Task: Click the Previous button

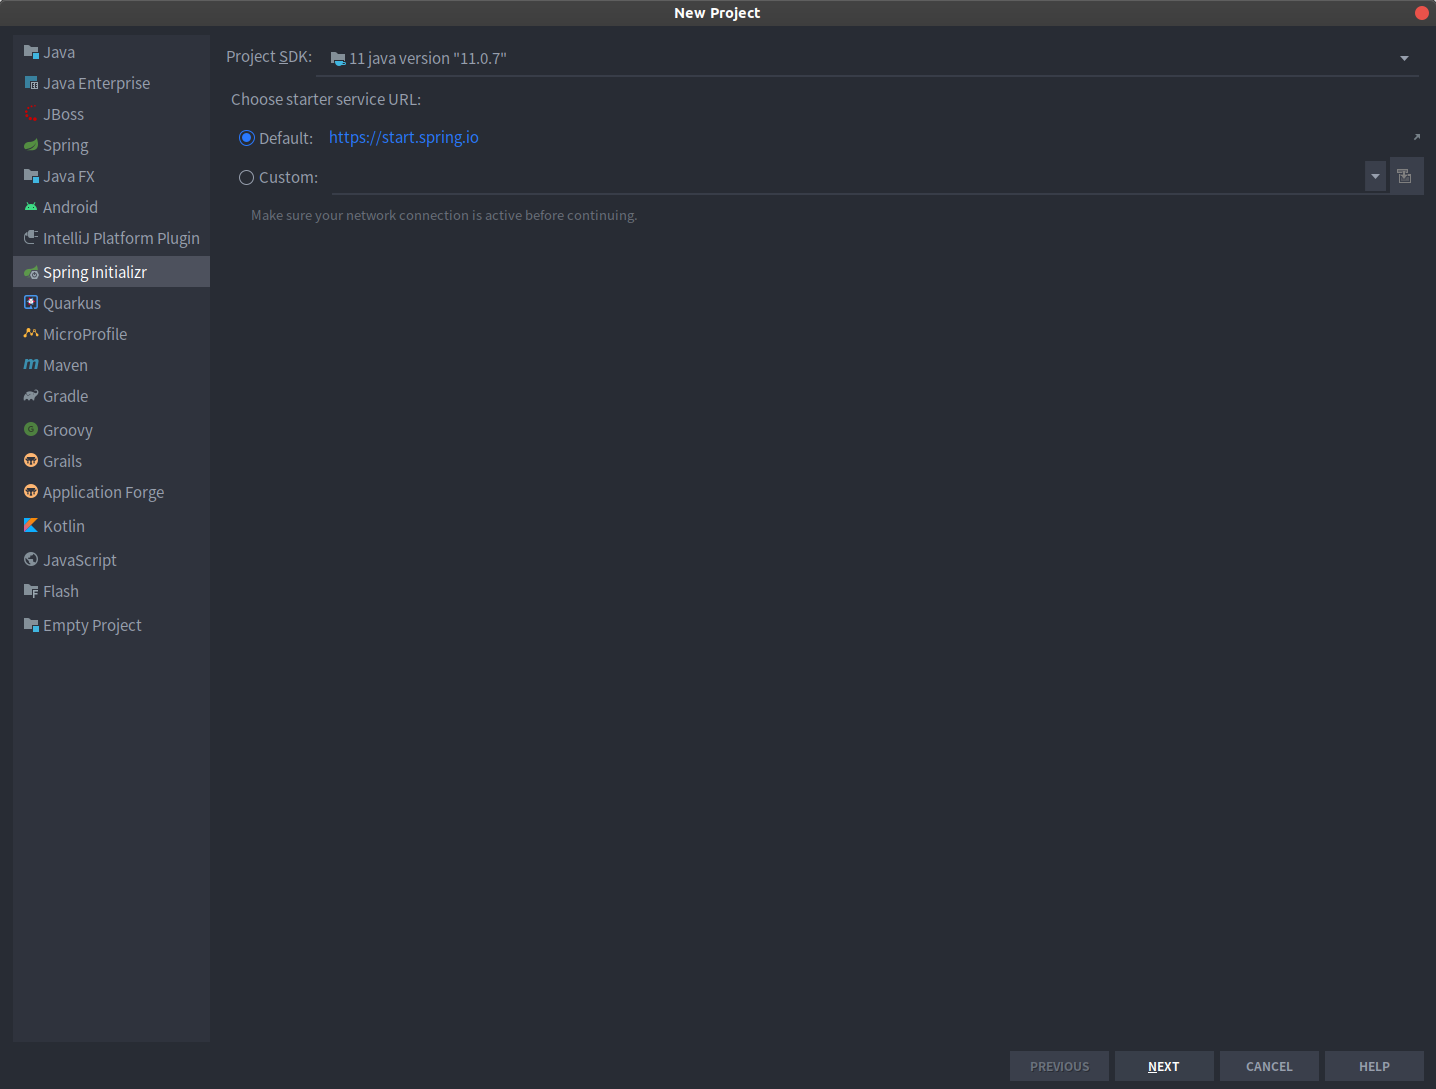Action: coord(1059,1066)
